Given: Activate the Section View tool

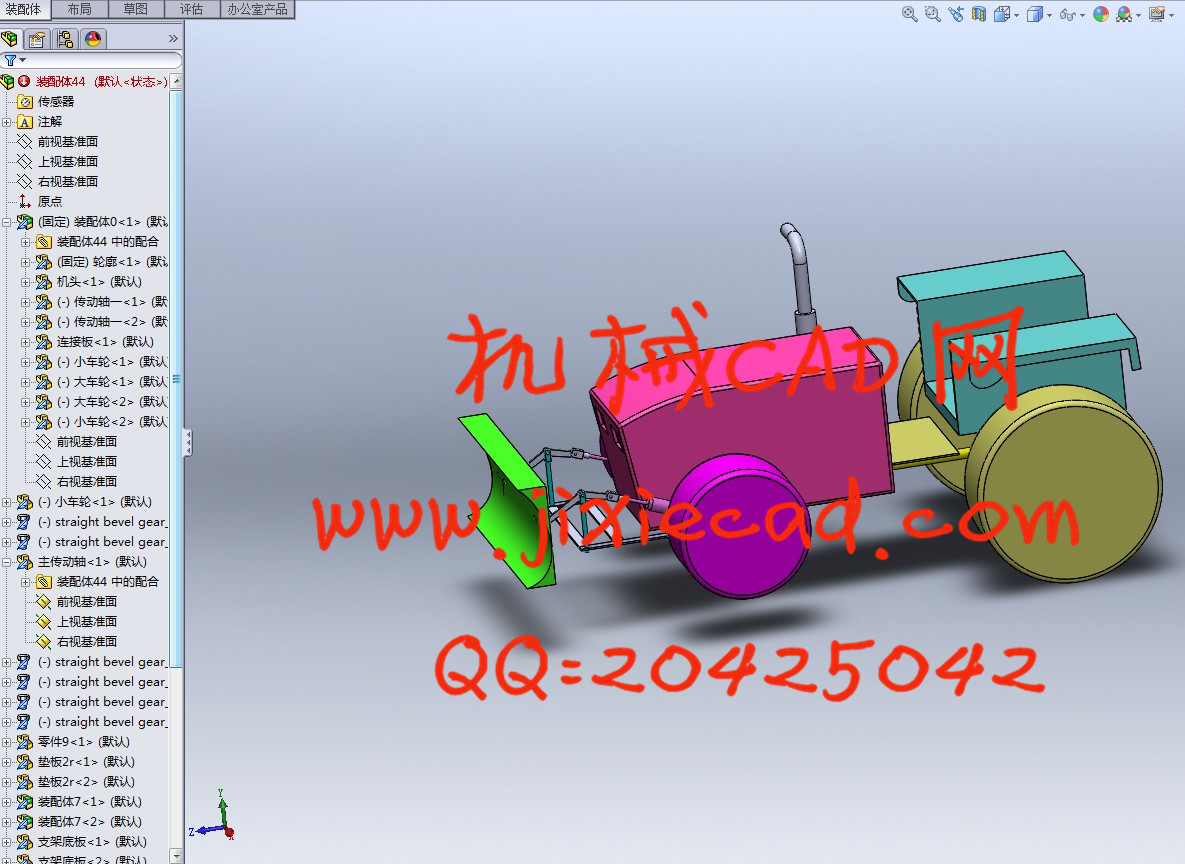Looking at the screenshot, I should (x=979, y=14).
